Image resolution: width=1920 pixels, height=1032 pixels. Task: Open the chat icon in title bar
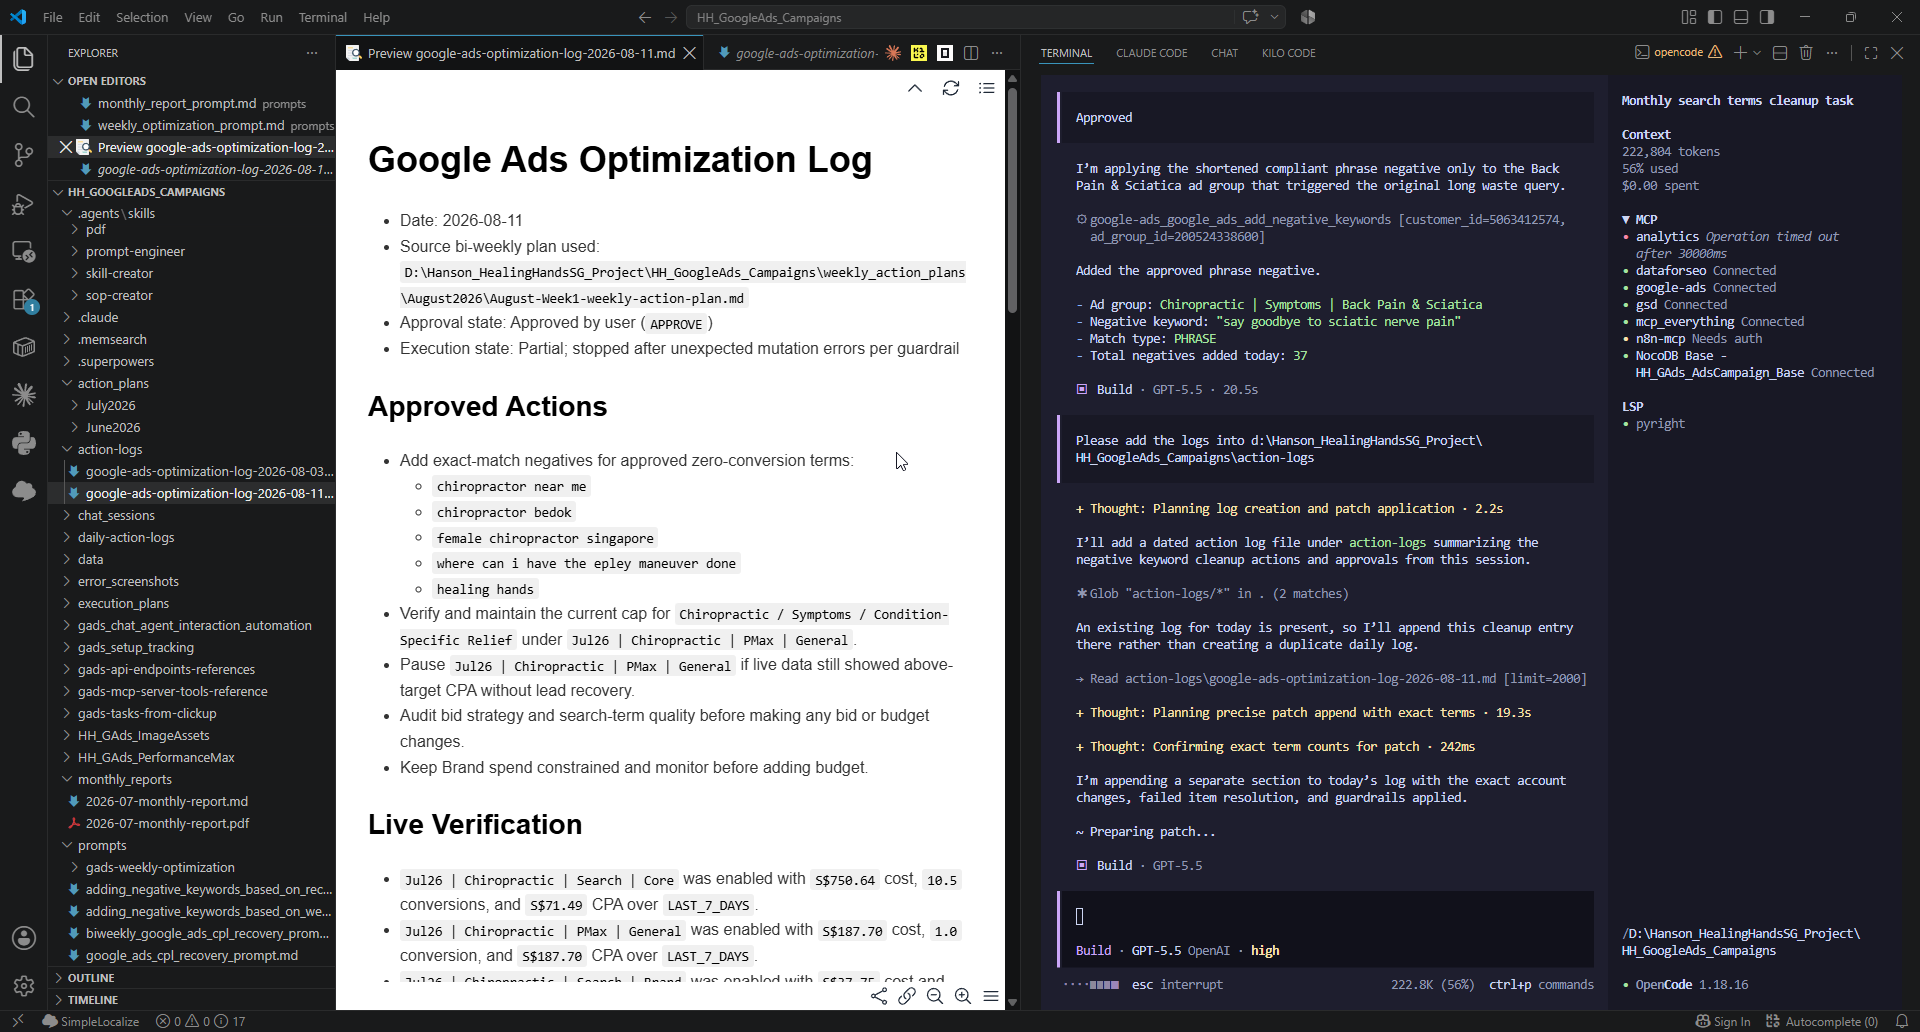click(x=1250, y=17)
